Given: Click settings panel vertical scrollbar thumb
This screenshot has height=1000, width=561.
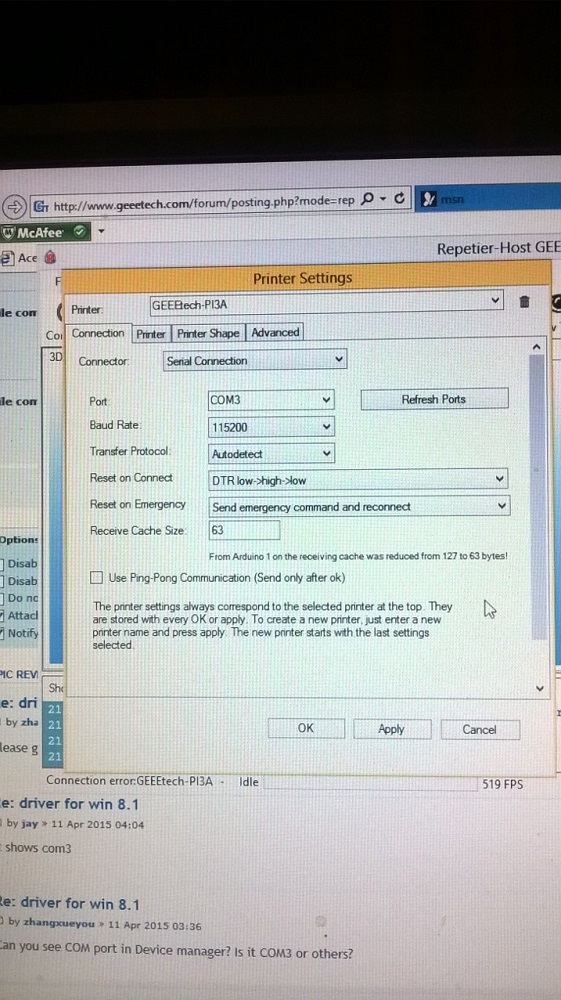Looking at the screenshot, I should pos(538,497).
